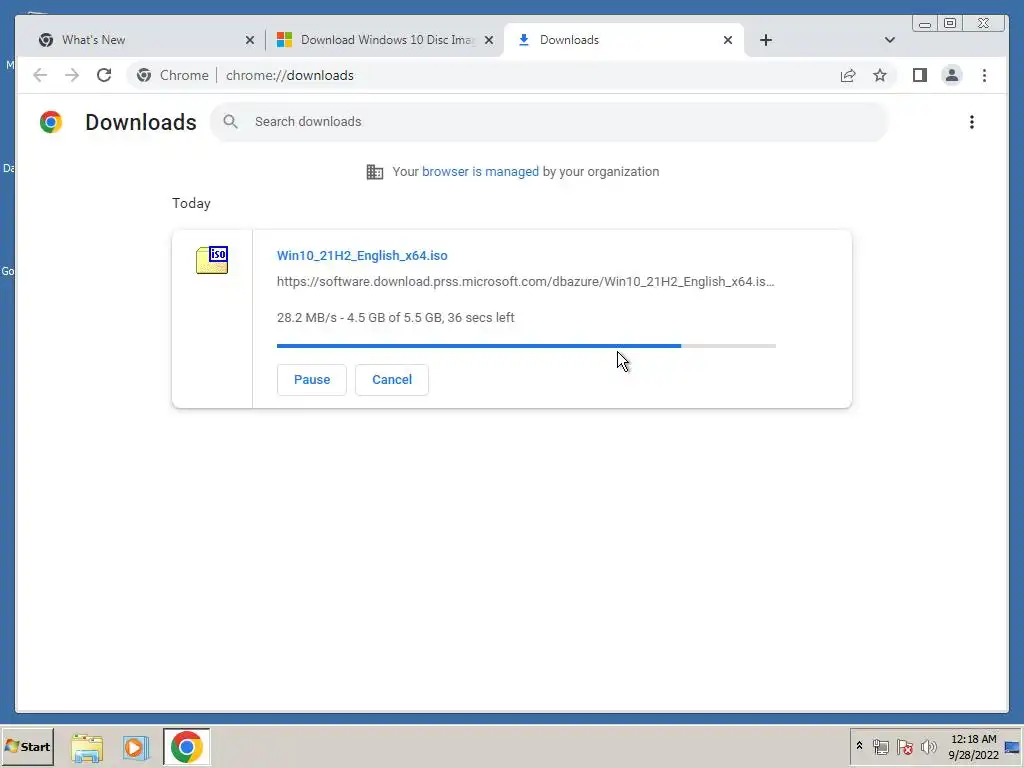Select the Downloads tab
This screenshot has width=1024, height=768.
click(x=624, y=40)
